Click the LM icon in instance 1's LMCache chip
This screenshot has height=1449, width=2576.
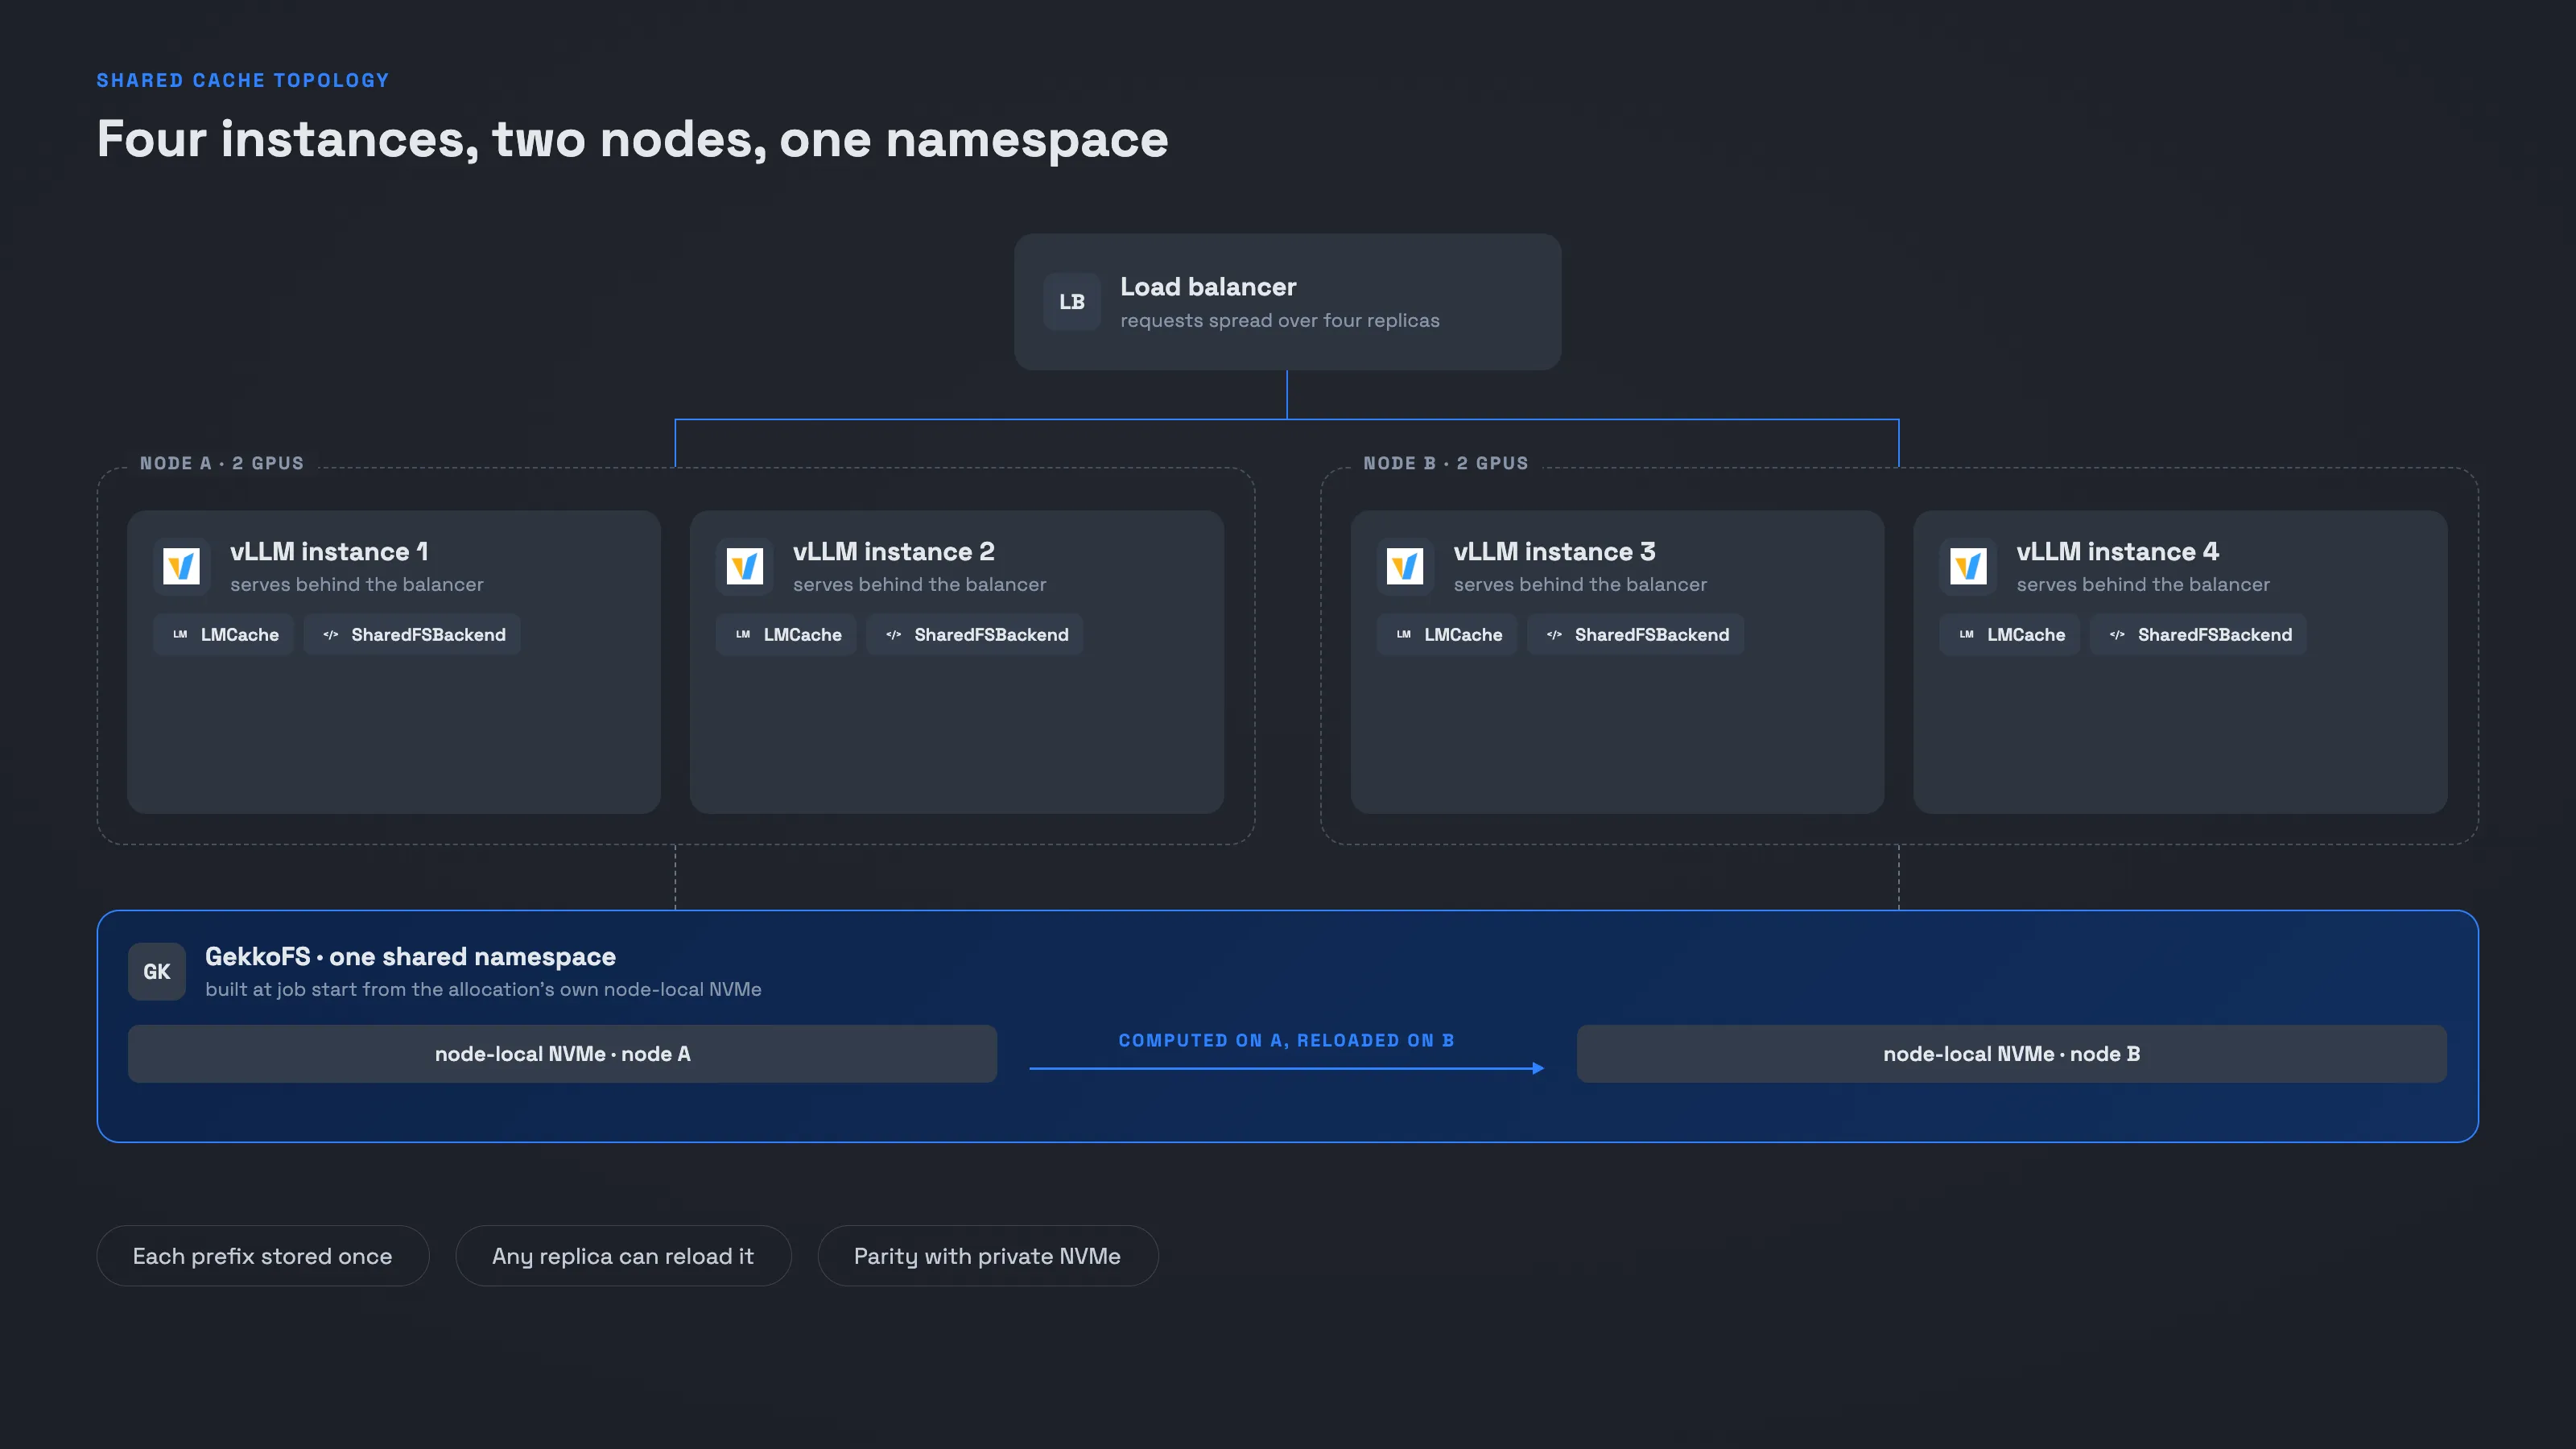[x=180, y=634]
